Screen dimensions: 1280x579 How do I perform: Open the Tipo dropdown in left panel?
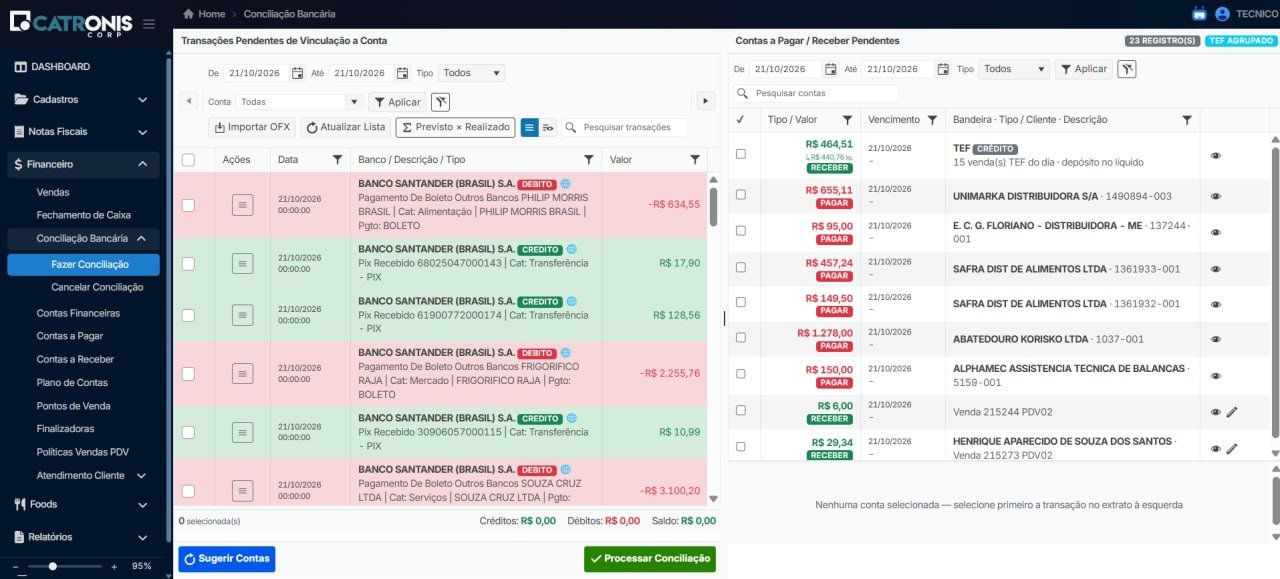pyautogui.click(x=471, y=73)
